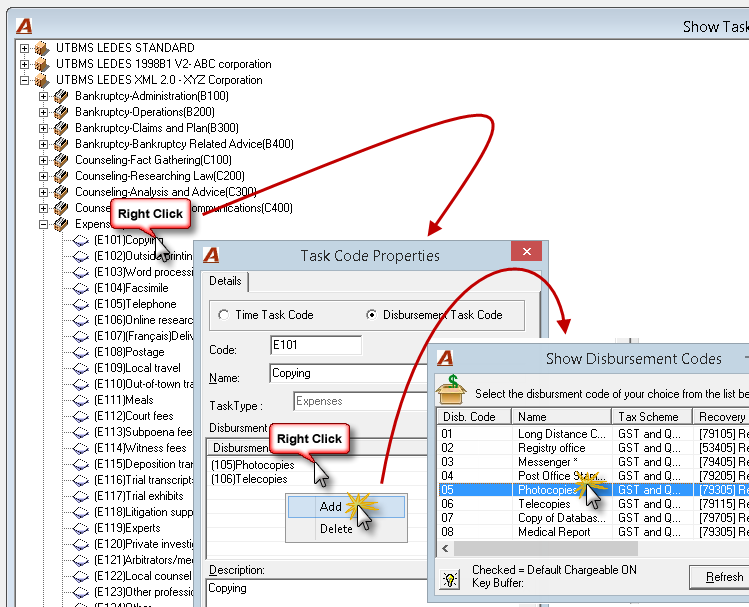Click the Name field containing Copying

click(348, 373)
